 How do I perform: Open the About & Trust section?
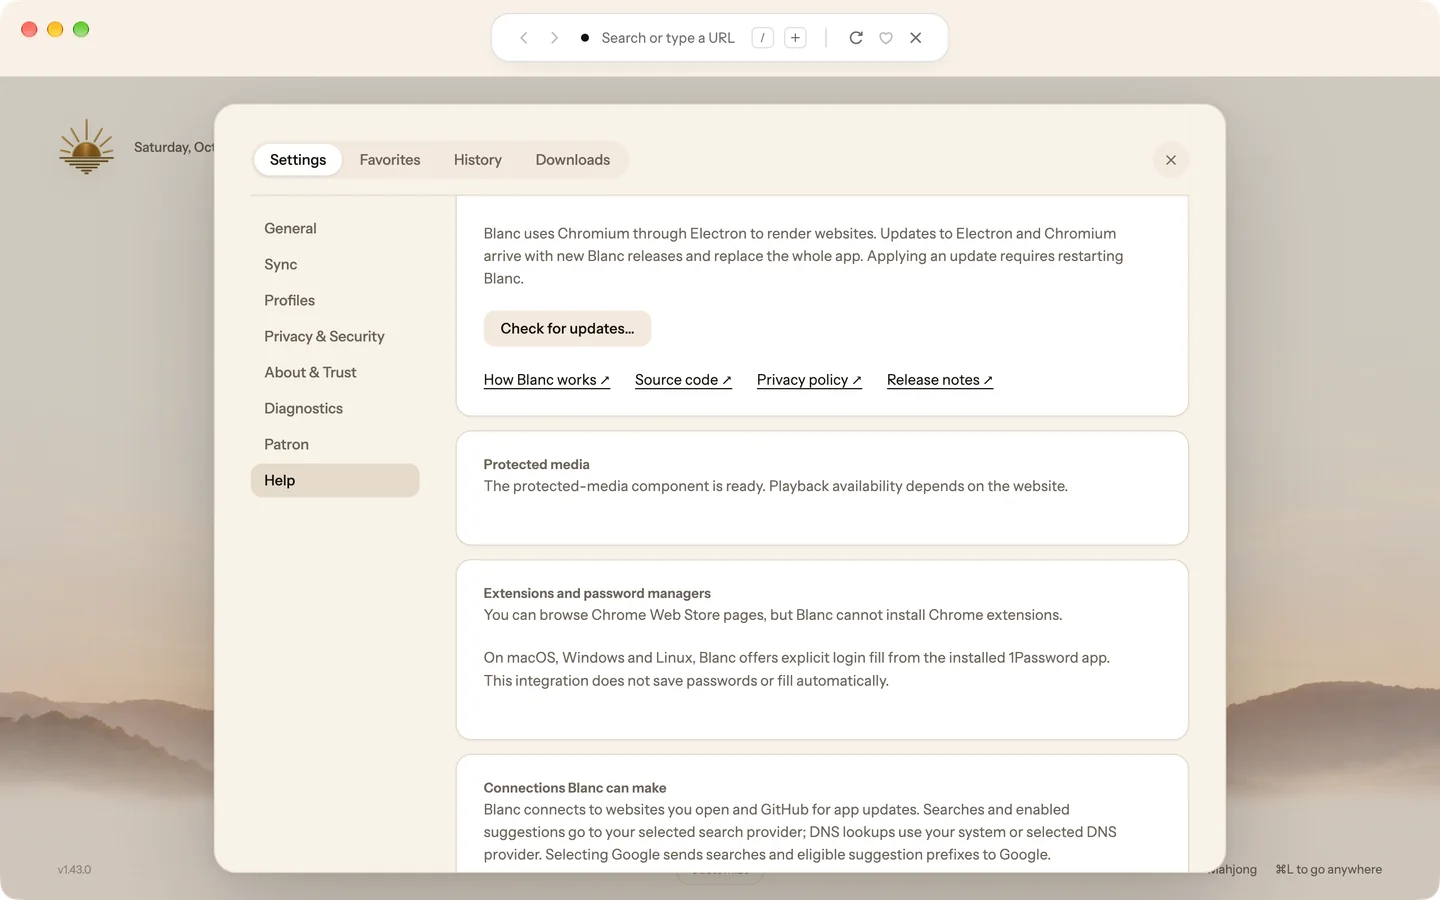click(335, 372)
